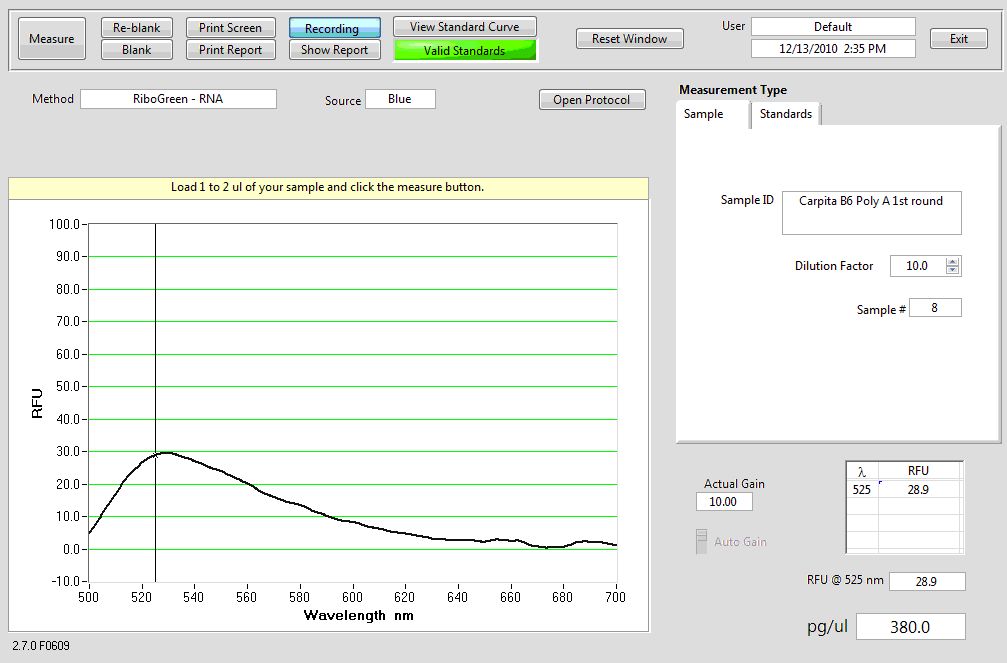The height and width of the screenshot is (663, 1007).
Task: Click the Print Report button
Action: pyautogui.click(x=230, y=50)
